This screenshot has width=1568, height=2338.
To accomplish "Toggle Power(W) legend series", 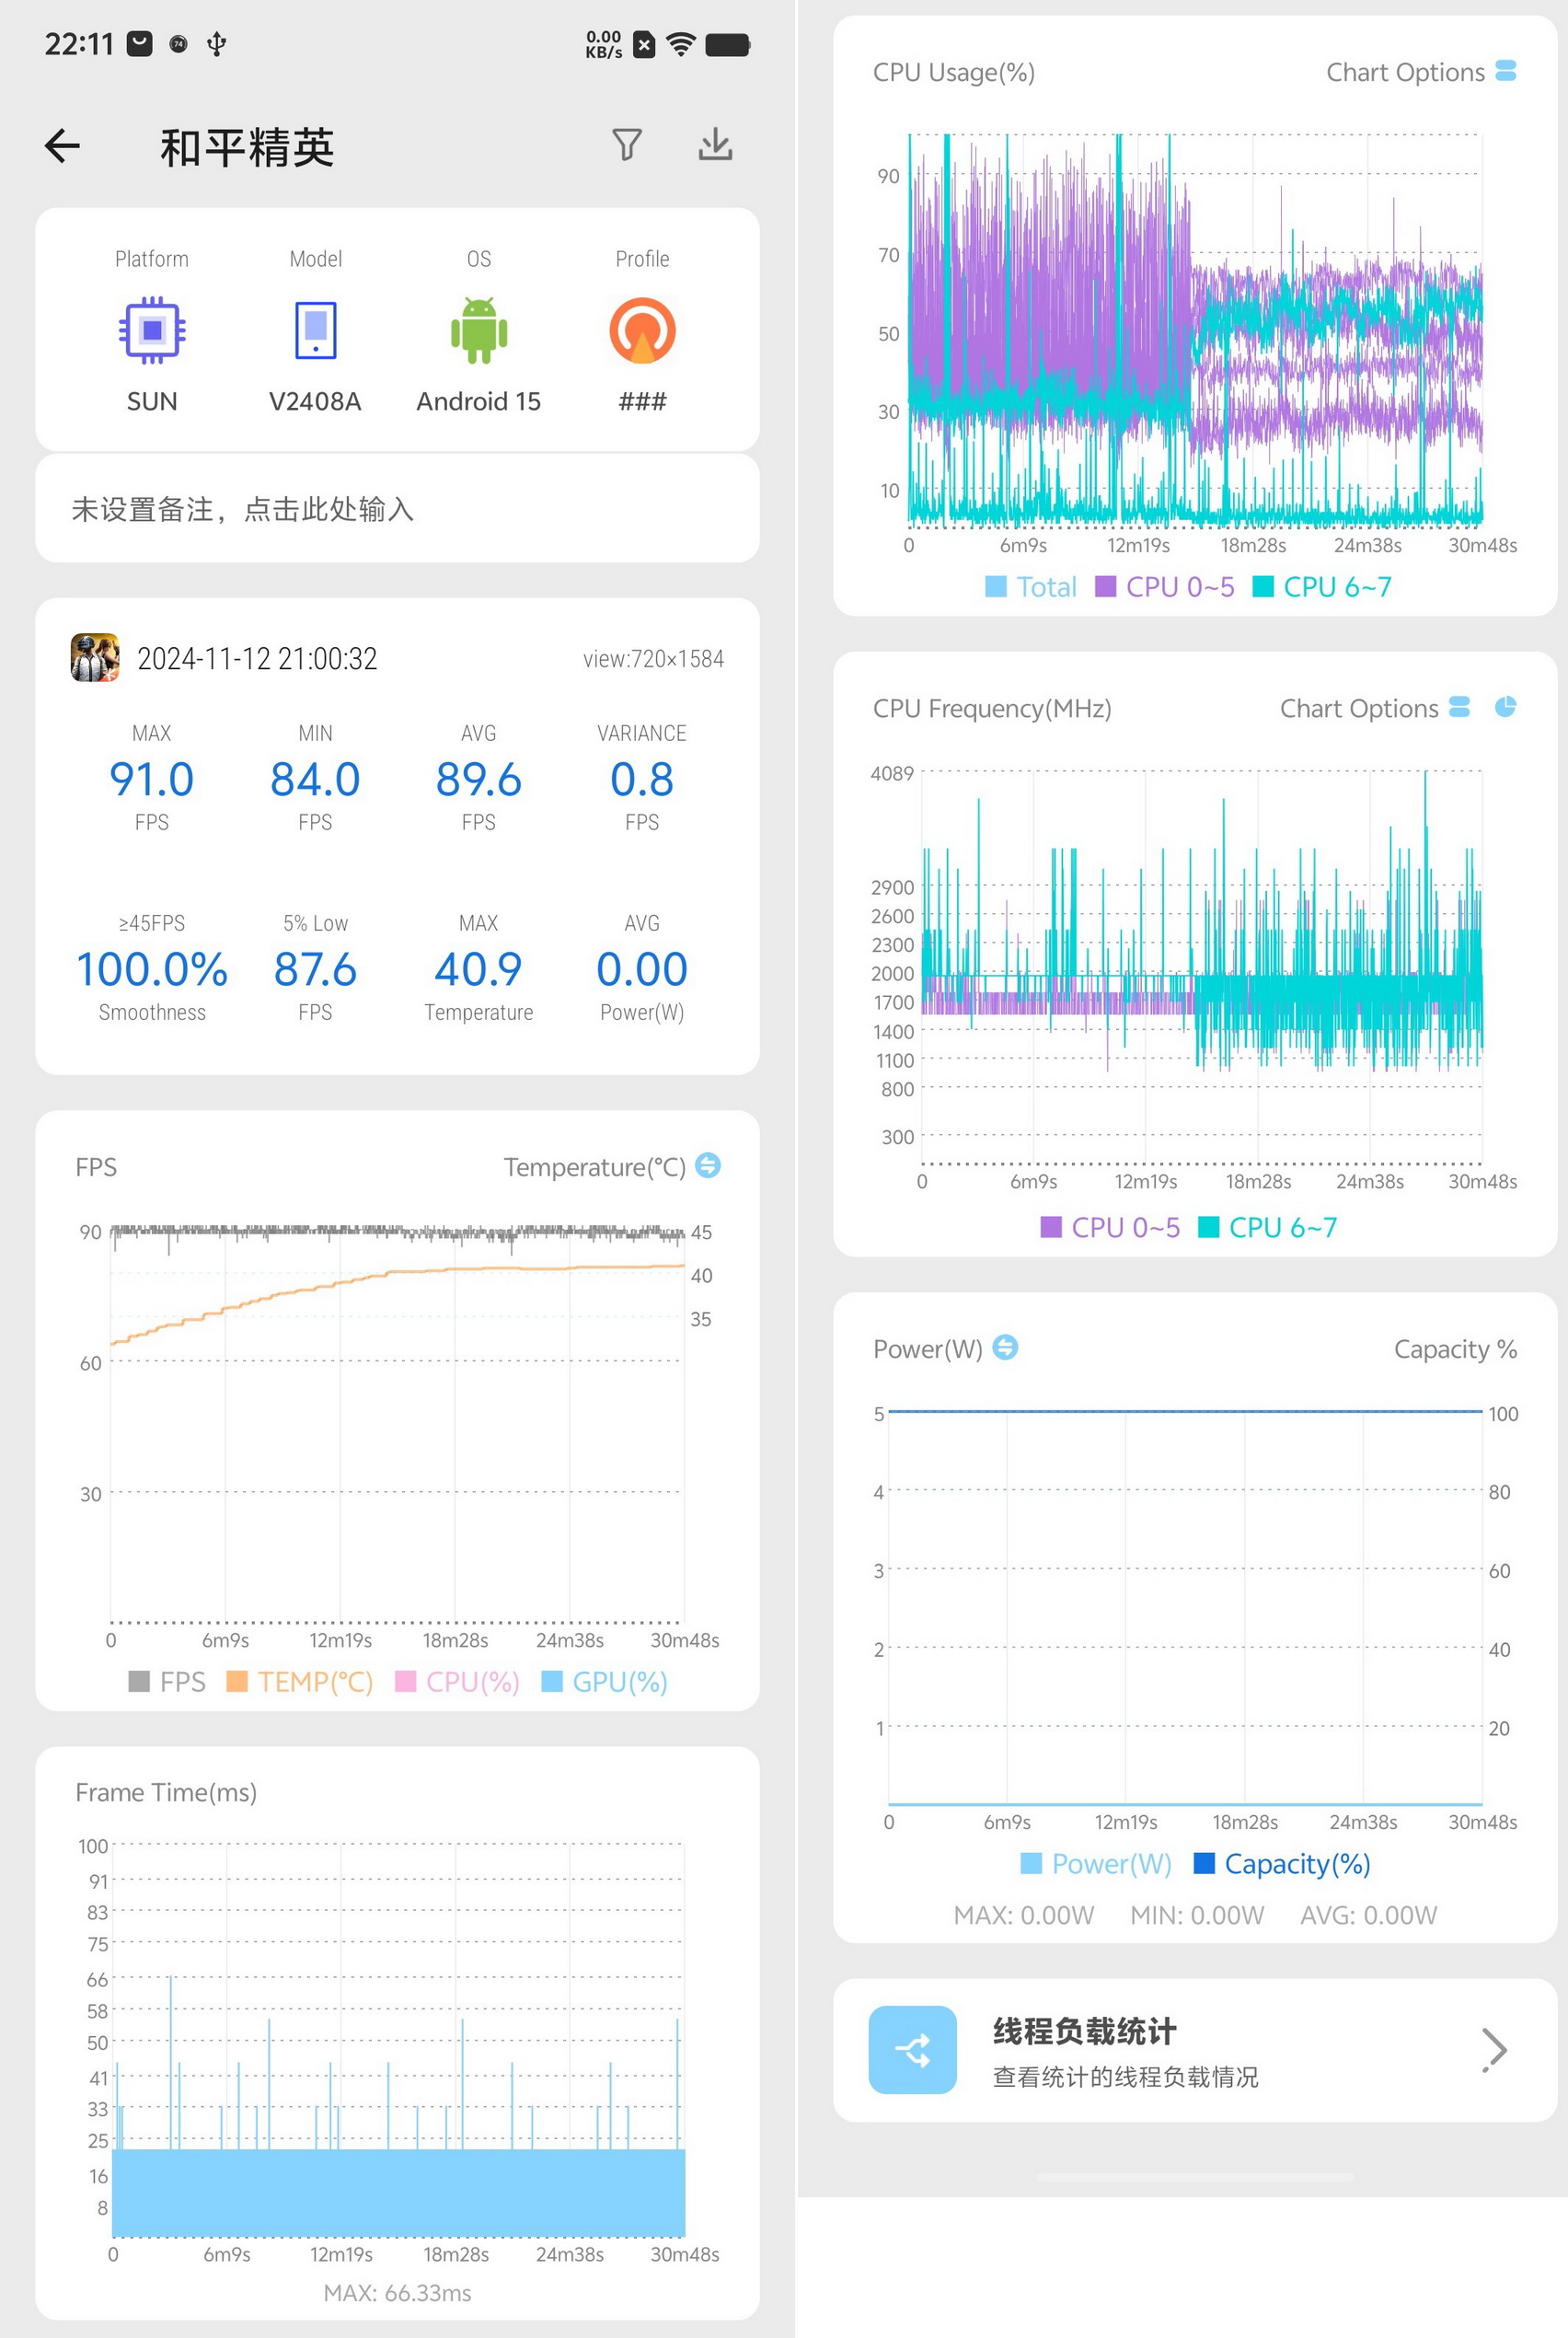I will (1096, 1864).
